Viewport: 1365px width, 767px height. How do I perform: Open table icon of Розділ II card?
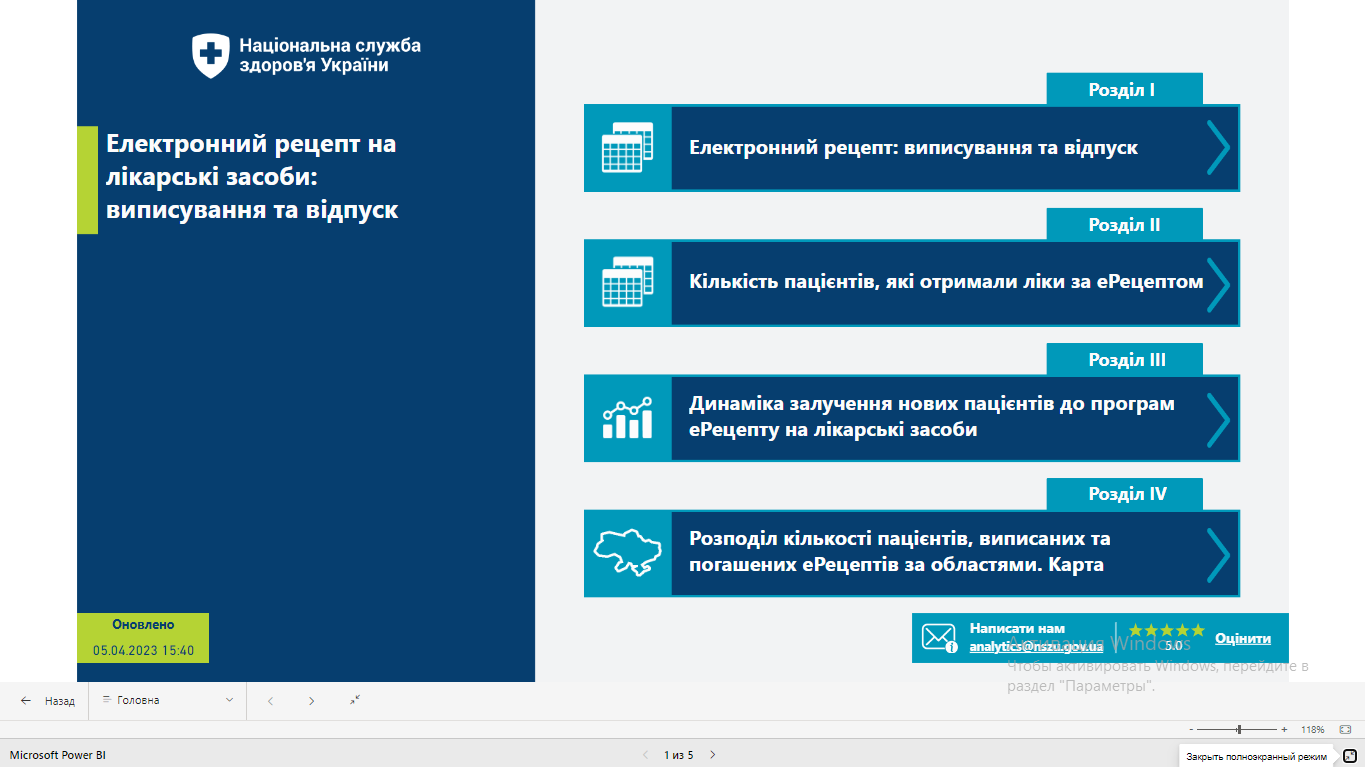tap(627, 282)
